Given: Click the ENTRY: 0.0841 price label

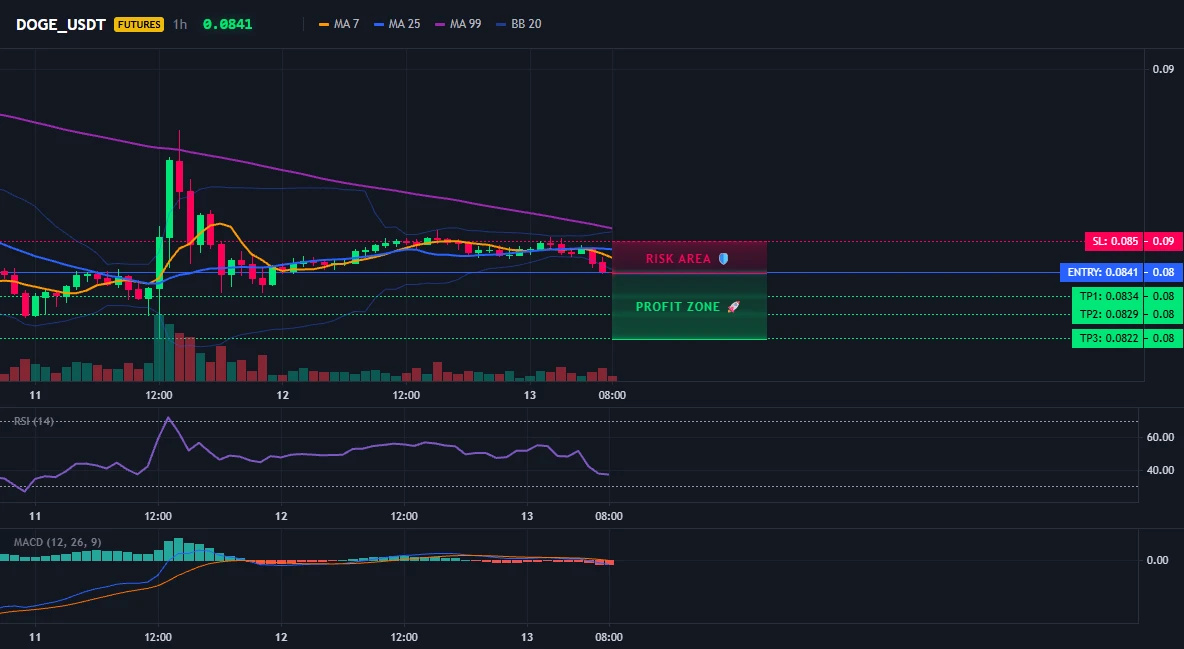Looking at the screenshot, I should [1102, 272].
